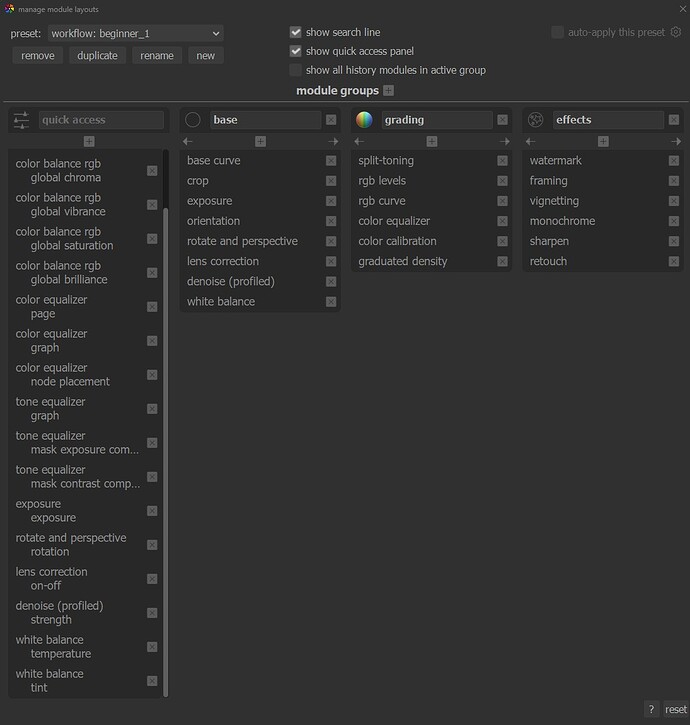Change the base group circle icon
This screenshot has width=690, height=725.
click(192, 120)
